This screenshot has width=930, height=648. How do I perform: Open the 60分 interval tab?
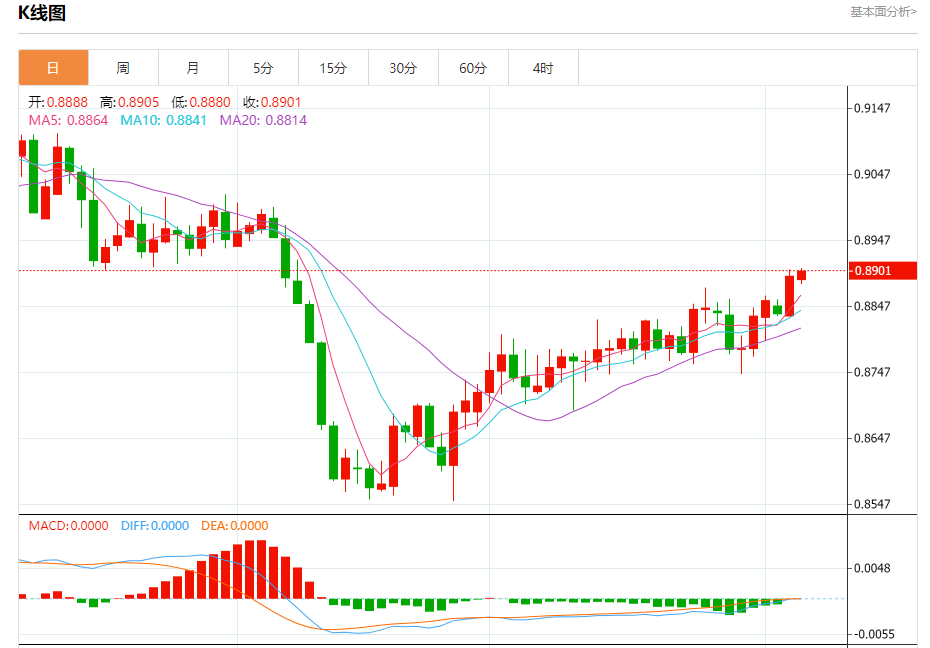tap(473, 68)
